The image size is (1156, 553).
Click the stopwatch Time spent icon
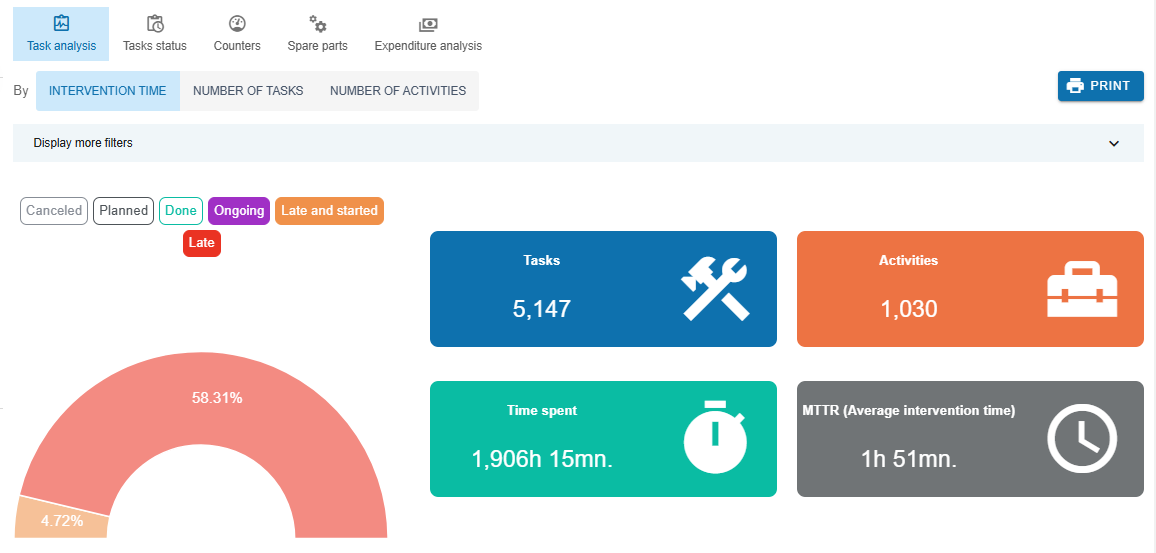pyautogui.click(x=715, y=437)
